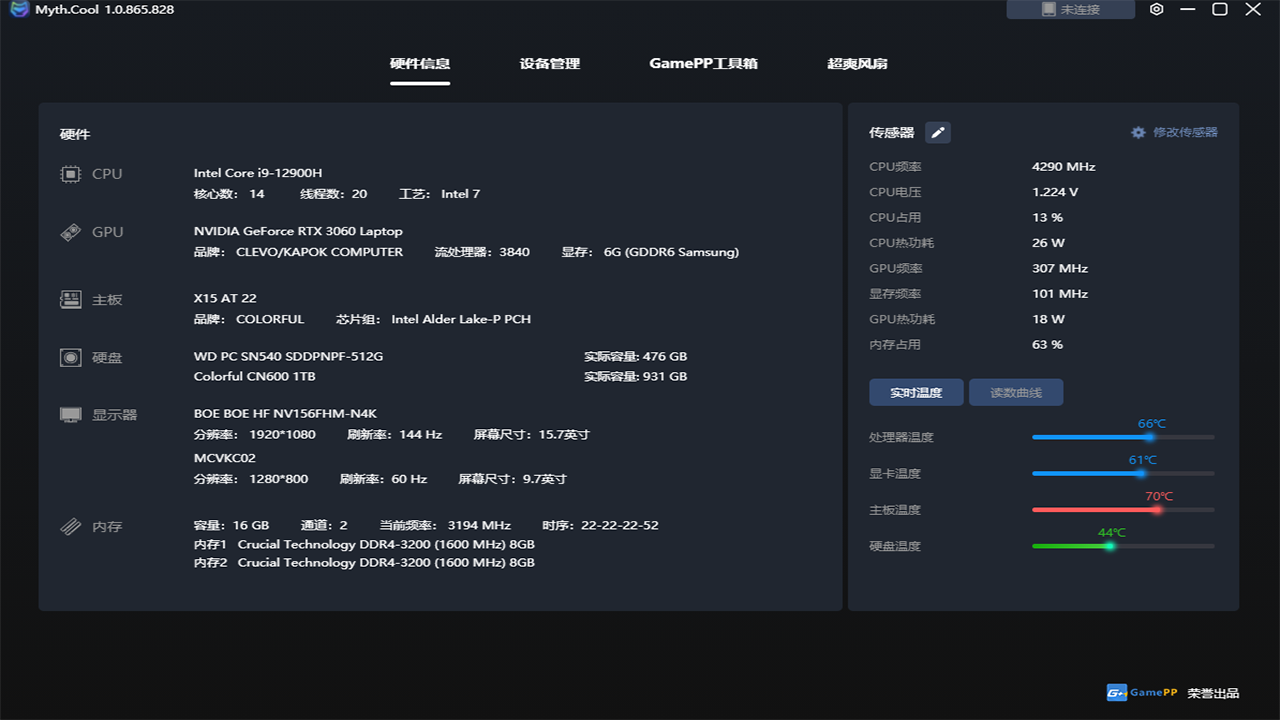Switch to 读数曲线 reading curve mode
1280x720 pixels.
(x=1016, y=392)
